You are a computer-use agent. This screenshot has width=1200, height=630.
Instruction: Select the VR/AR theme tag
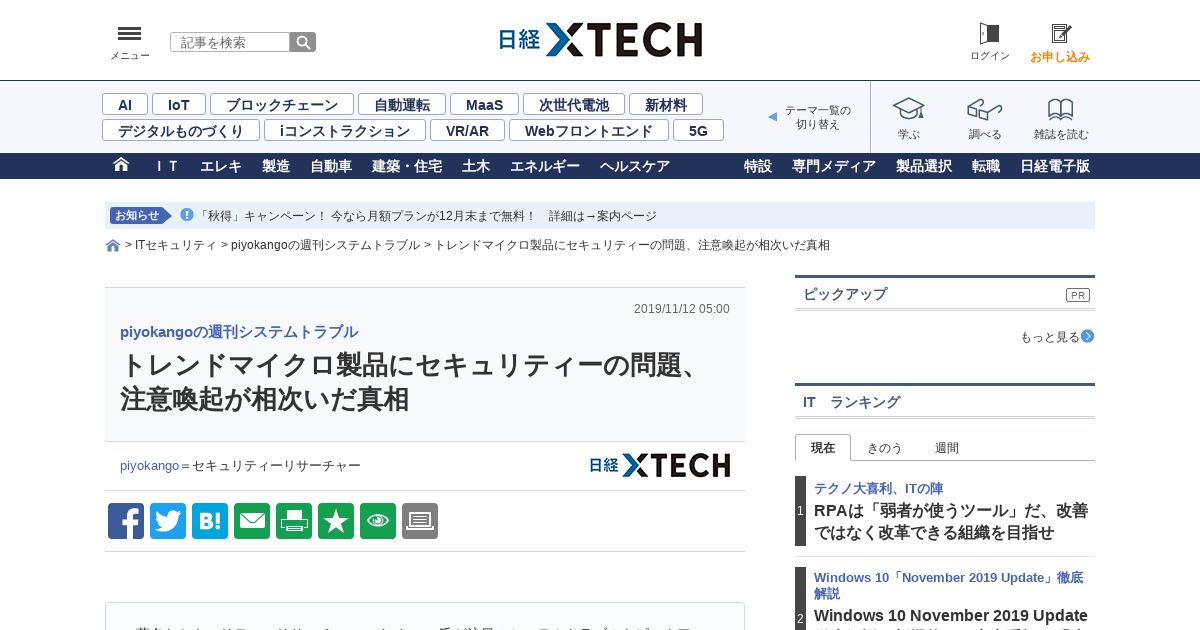(x=467, y=130)
